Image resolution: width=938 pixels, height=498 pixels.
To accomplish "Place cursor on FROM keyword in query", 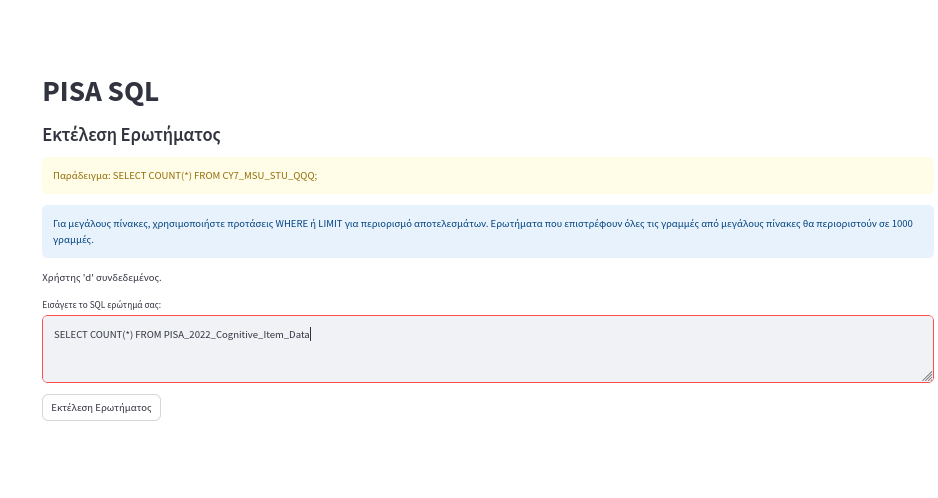I will 148,335.
